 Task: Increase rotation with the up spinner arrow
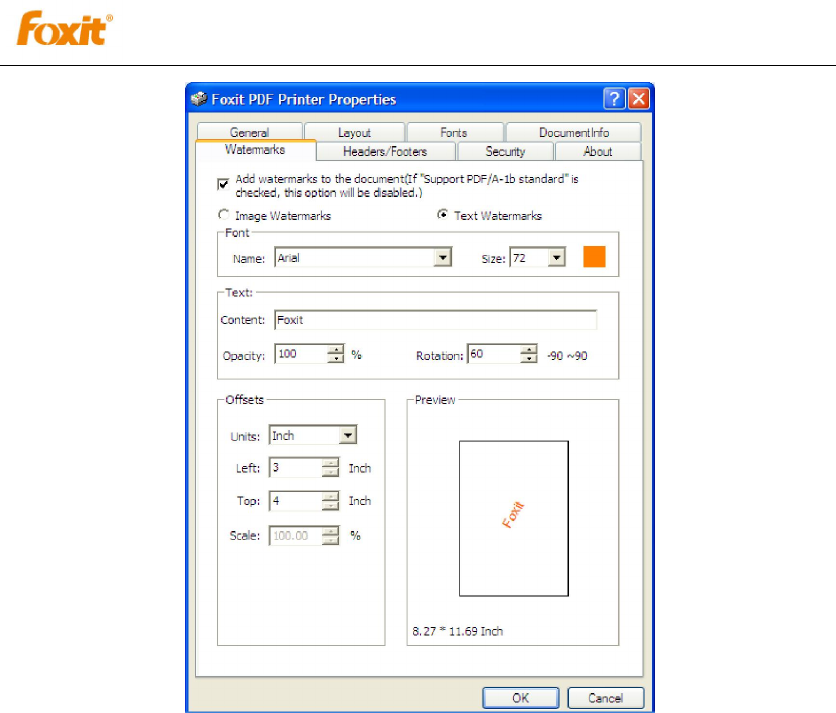[529, 350]
